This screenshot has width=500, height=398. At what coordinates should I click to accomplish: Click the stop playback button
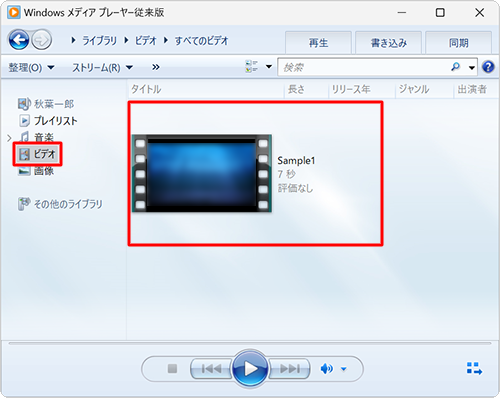coord(172,369)
